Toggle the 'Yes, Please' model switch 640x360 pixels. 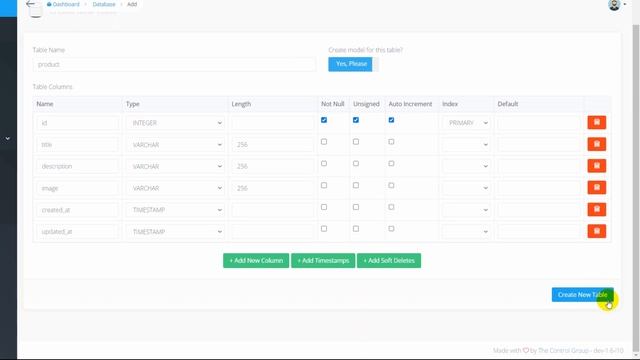353,64
